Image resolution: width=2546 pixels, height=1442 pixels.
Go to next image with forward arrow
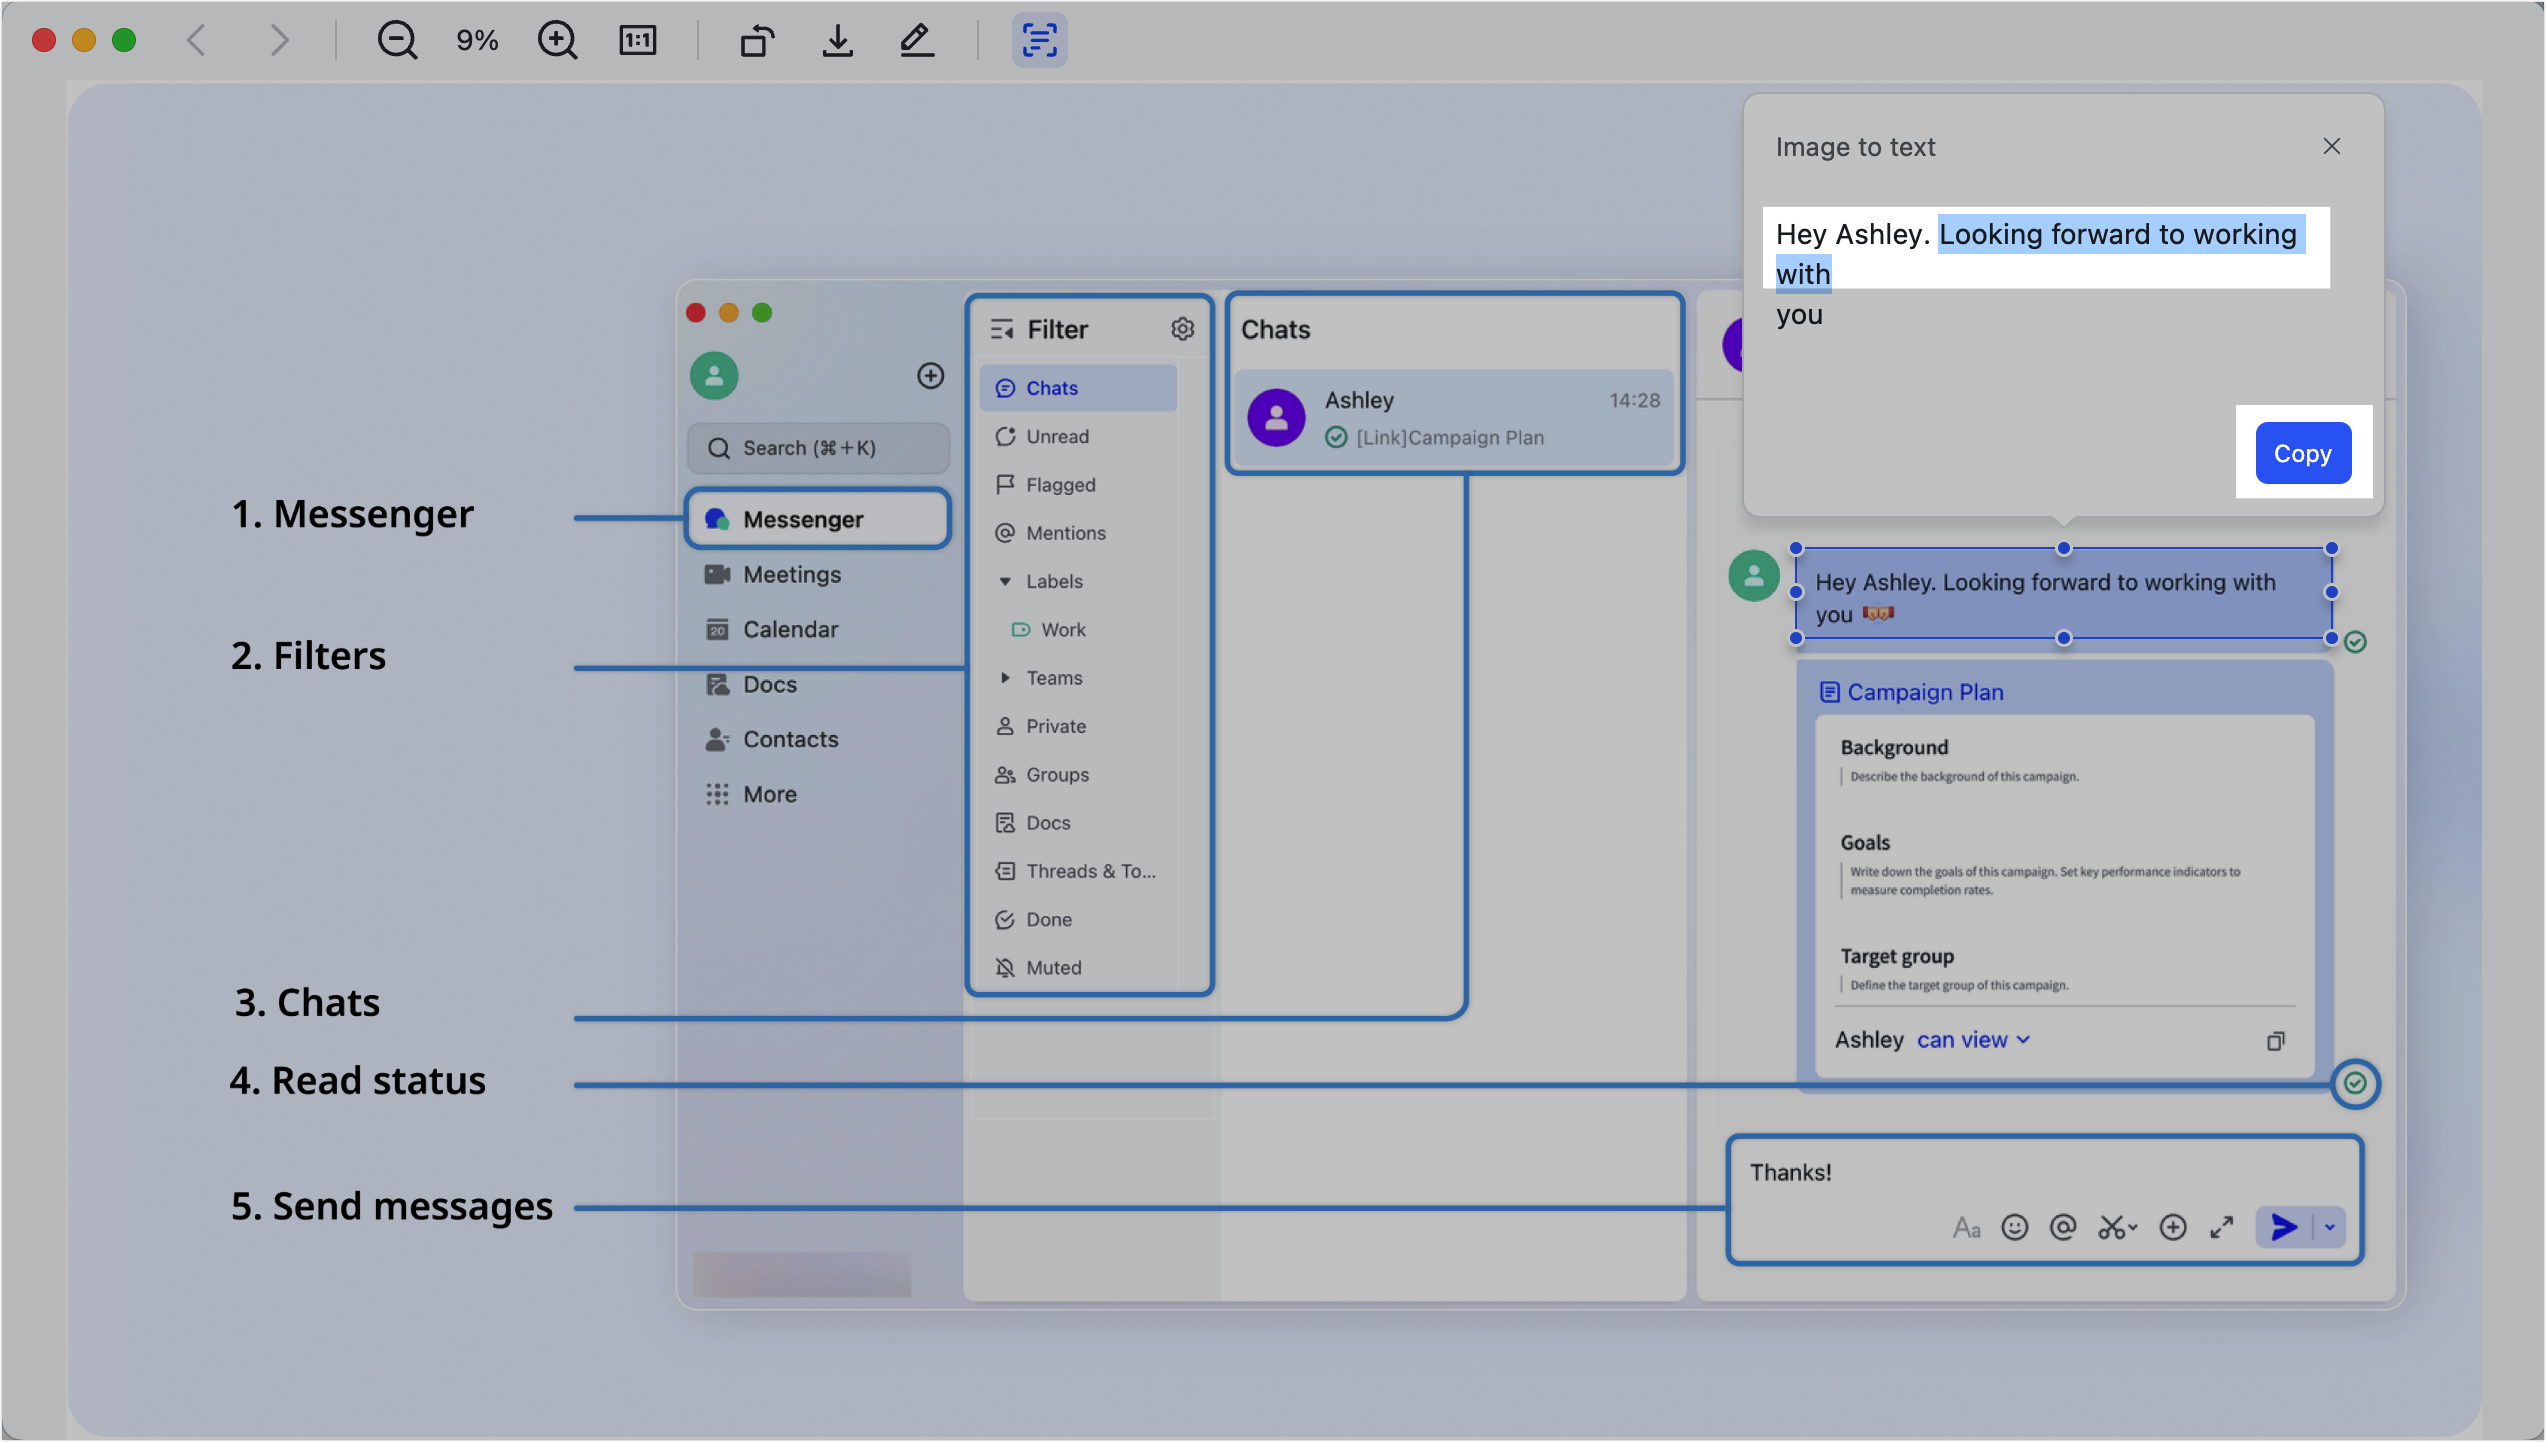tap(279, 41)
